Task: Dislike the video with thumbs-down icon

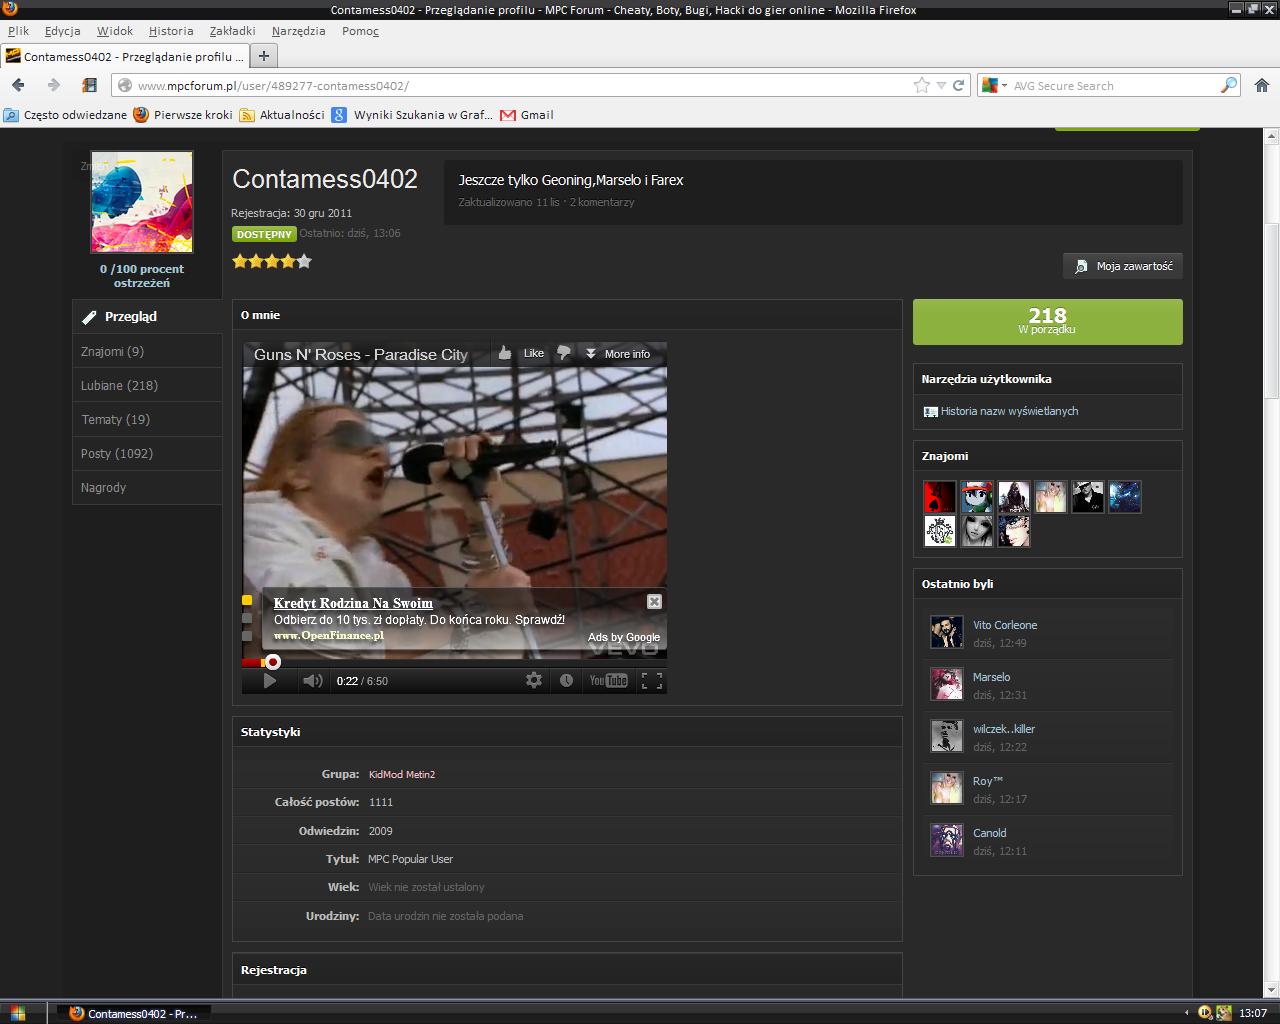Action: (564, 353)
